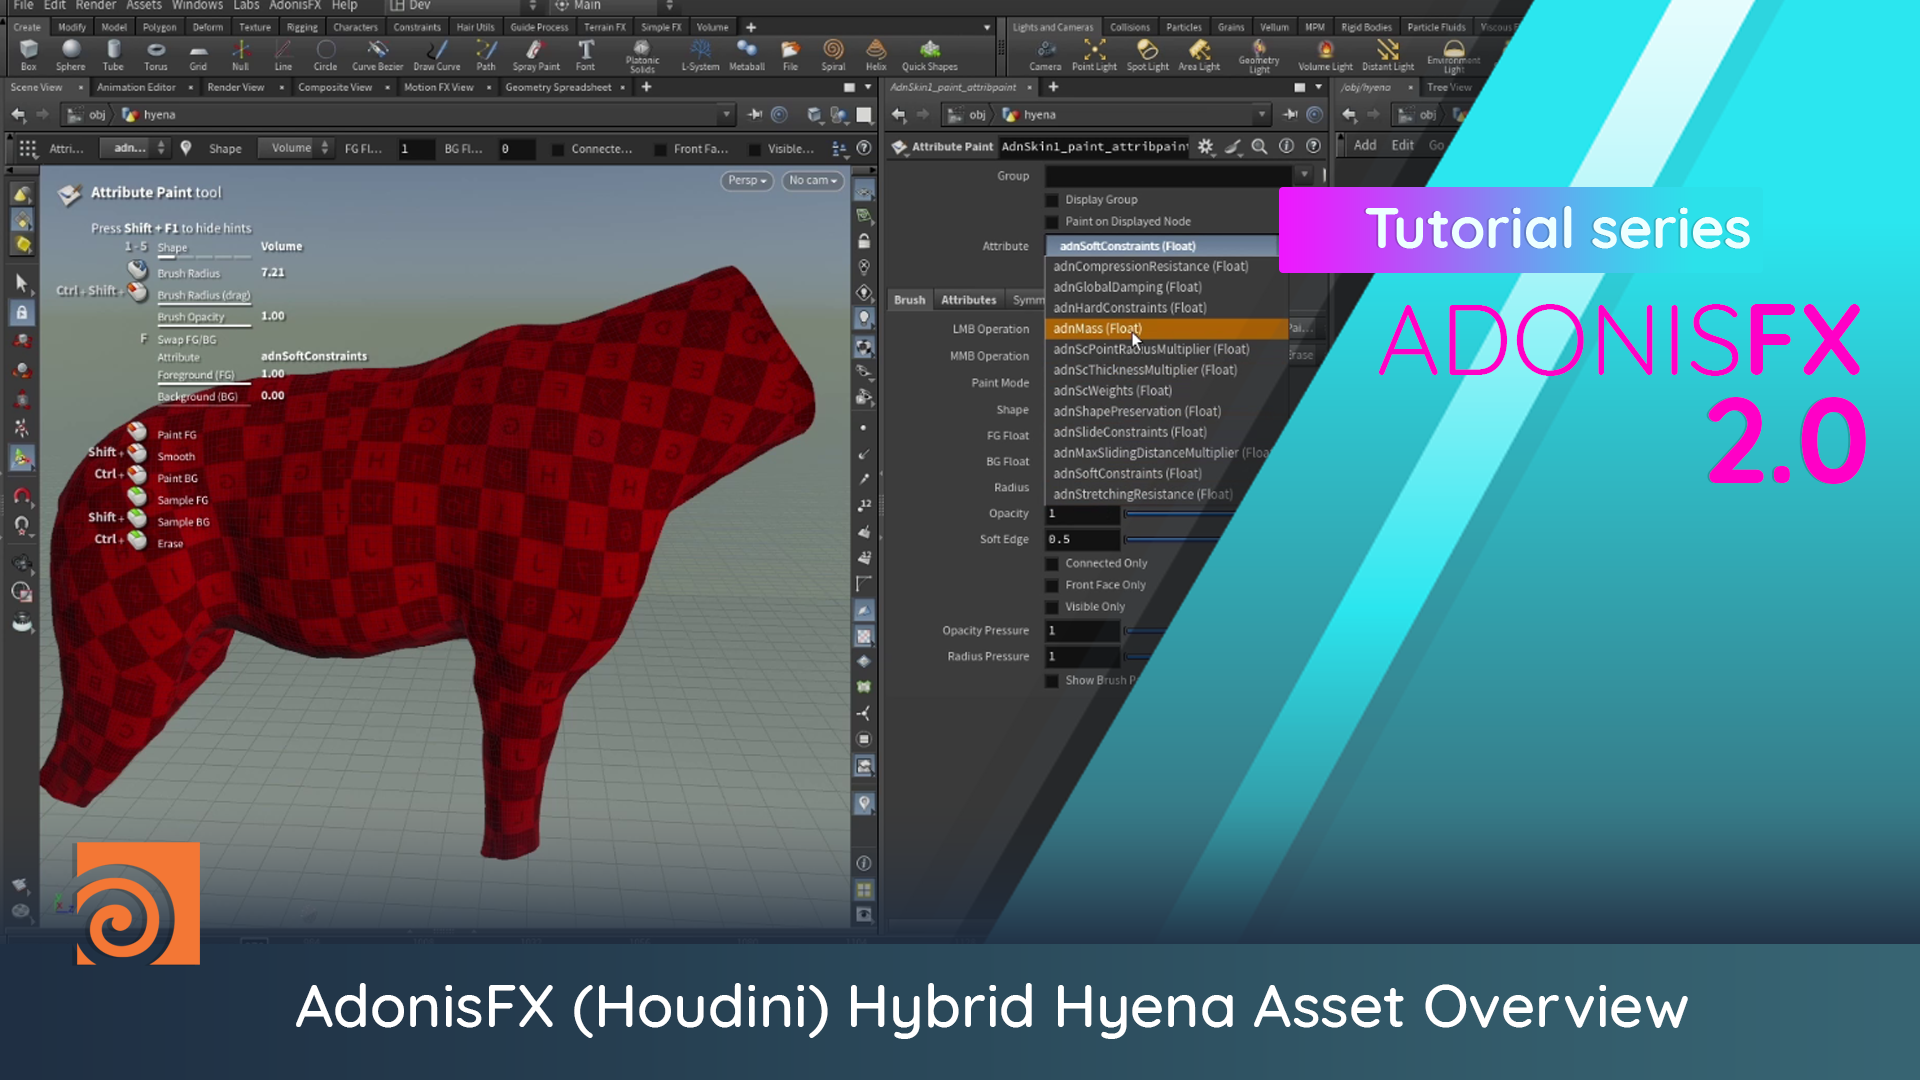Toggle the Secure Selection lock in left toolbar
The width and height of the screenshot is (1920, 1080).
tap(21, 313)
